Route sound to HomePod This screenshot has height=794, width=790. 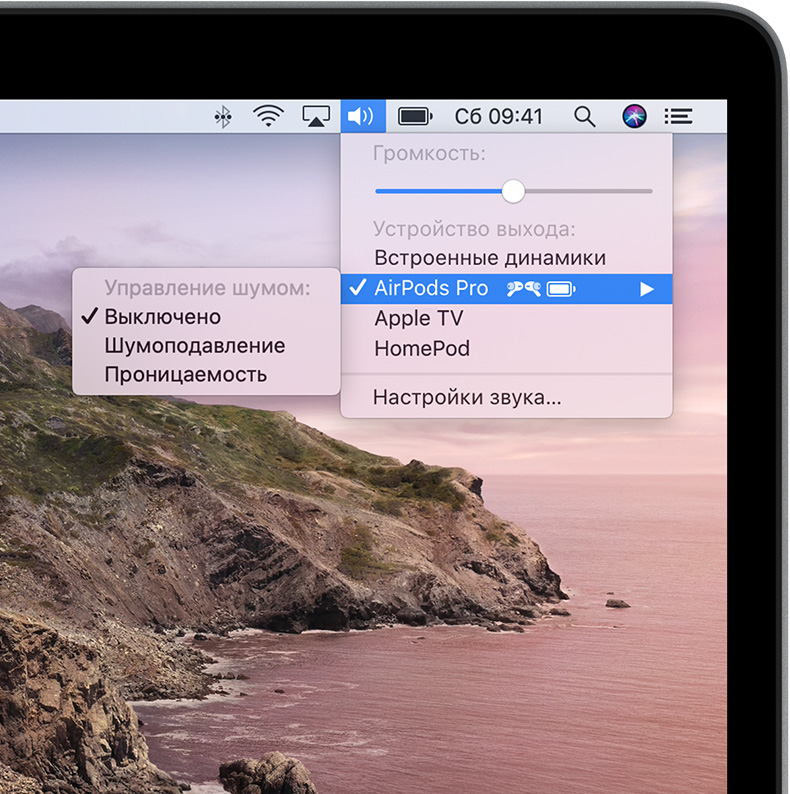(x=421, y=349)
